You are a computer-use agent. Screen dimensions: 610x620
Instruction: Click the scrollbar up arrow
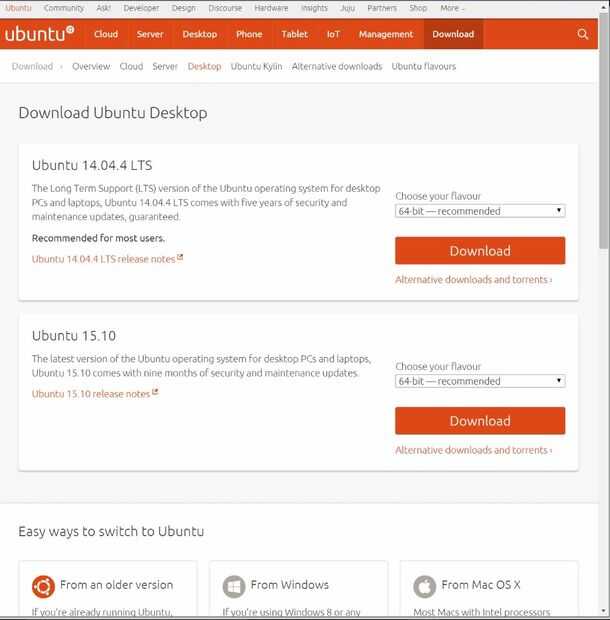(x=604, y=7)
